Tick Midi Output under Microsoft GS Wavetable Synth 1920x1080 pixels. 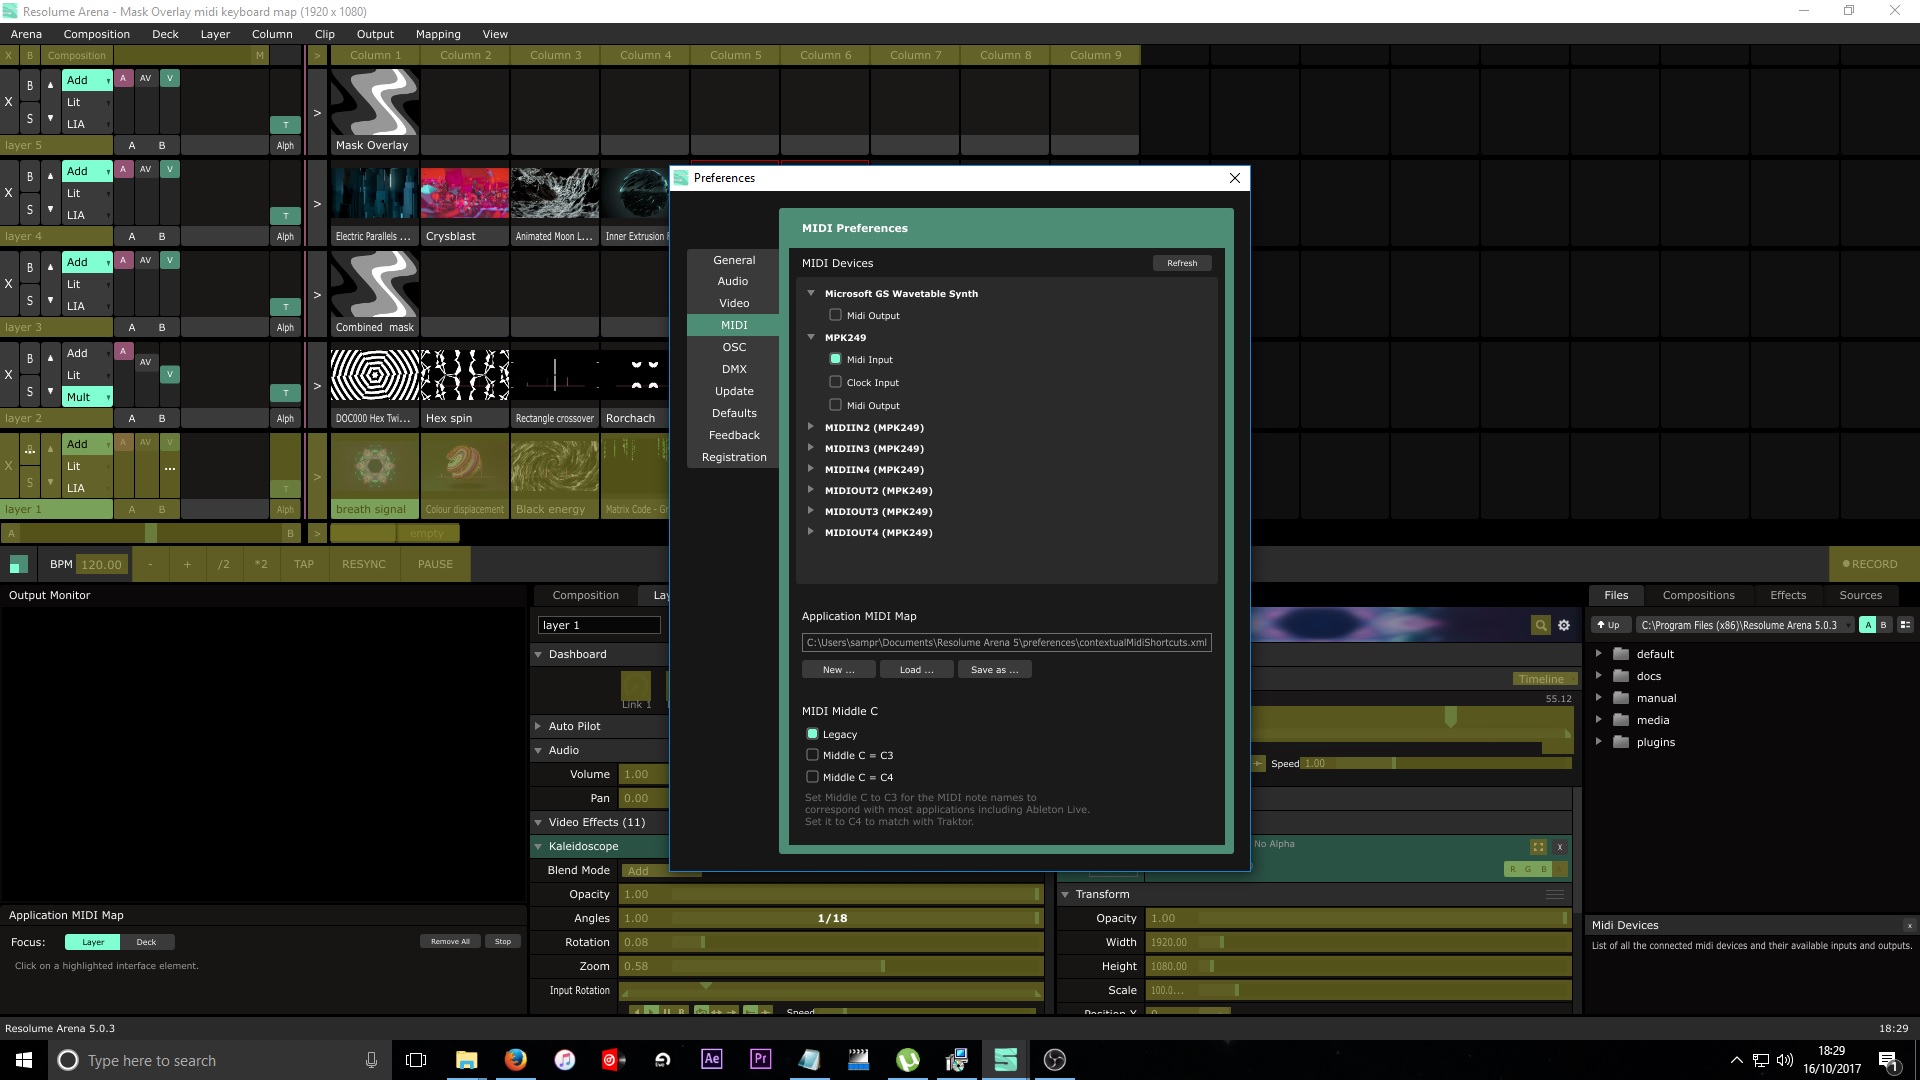835,315
